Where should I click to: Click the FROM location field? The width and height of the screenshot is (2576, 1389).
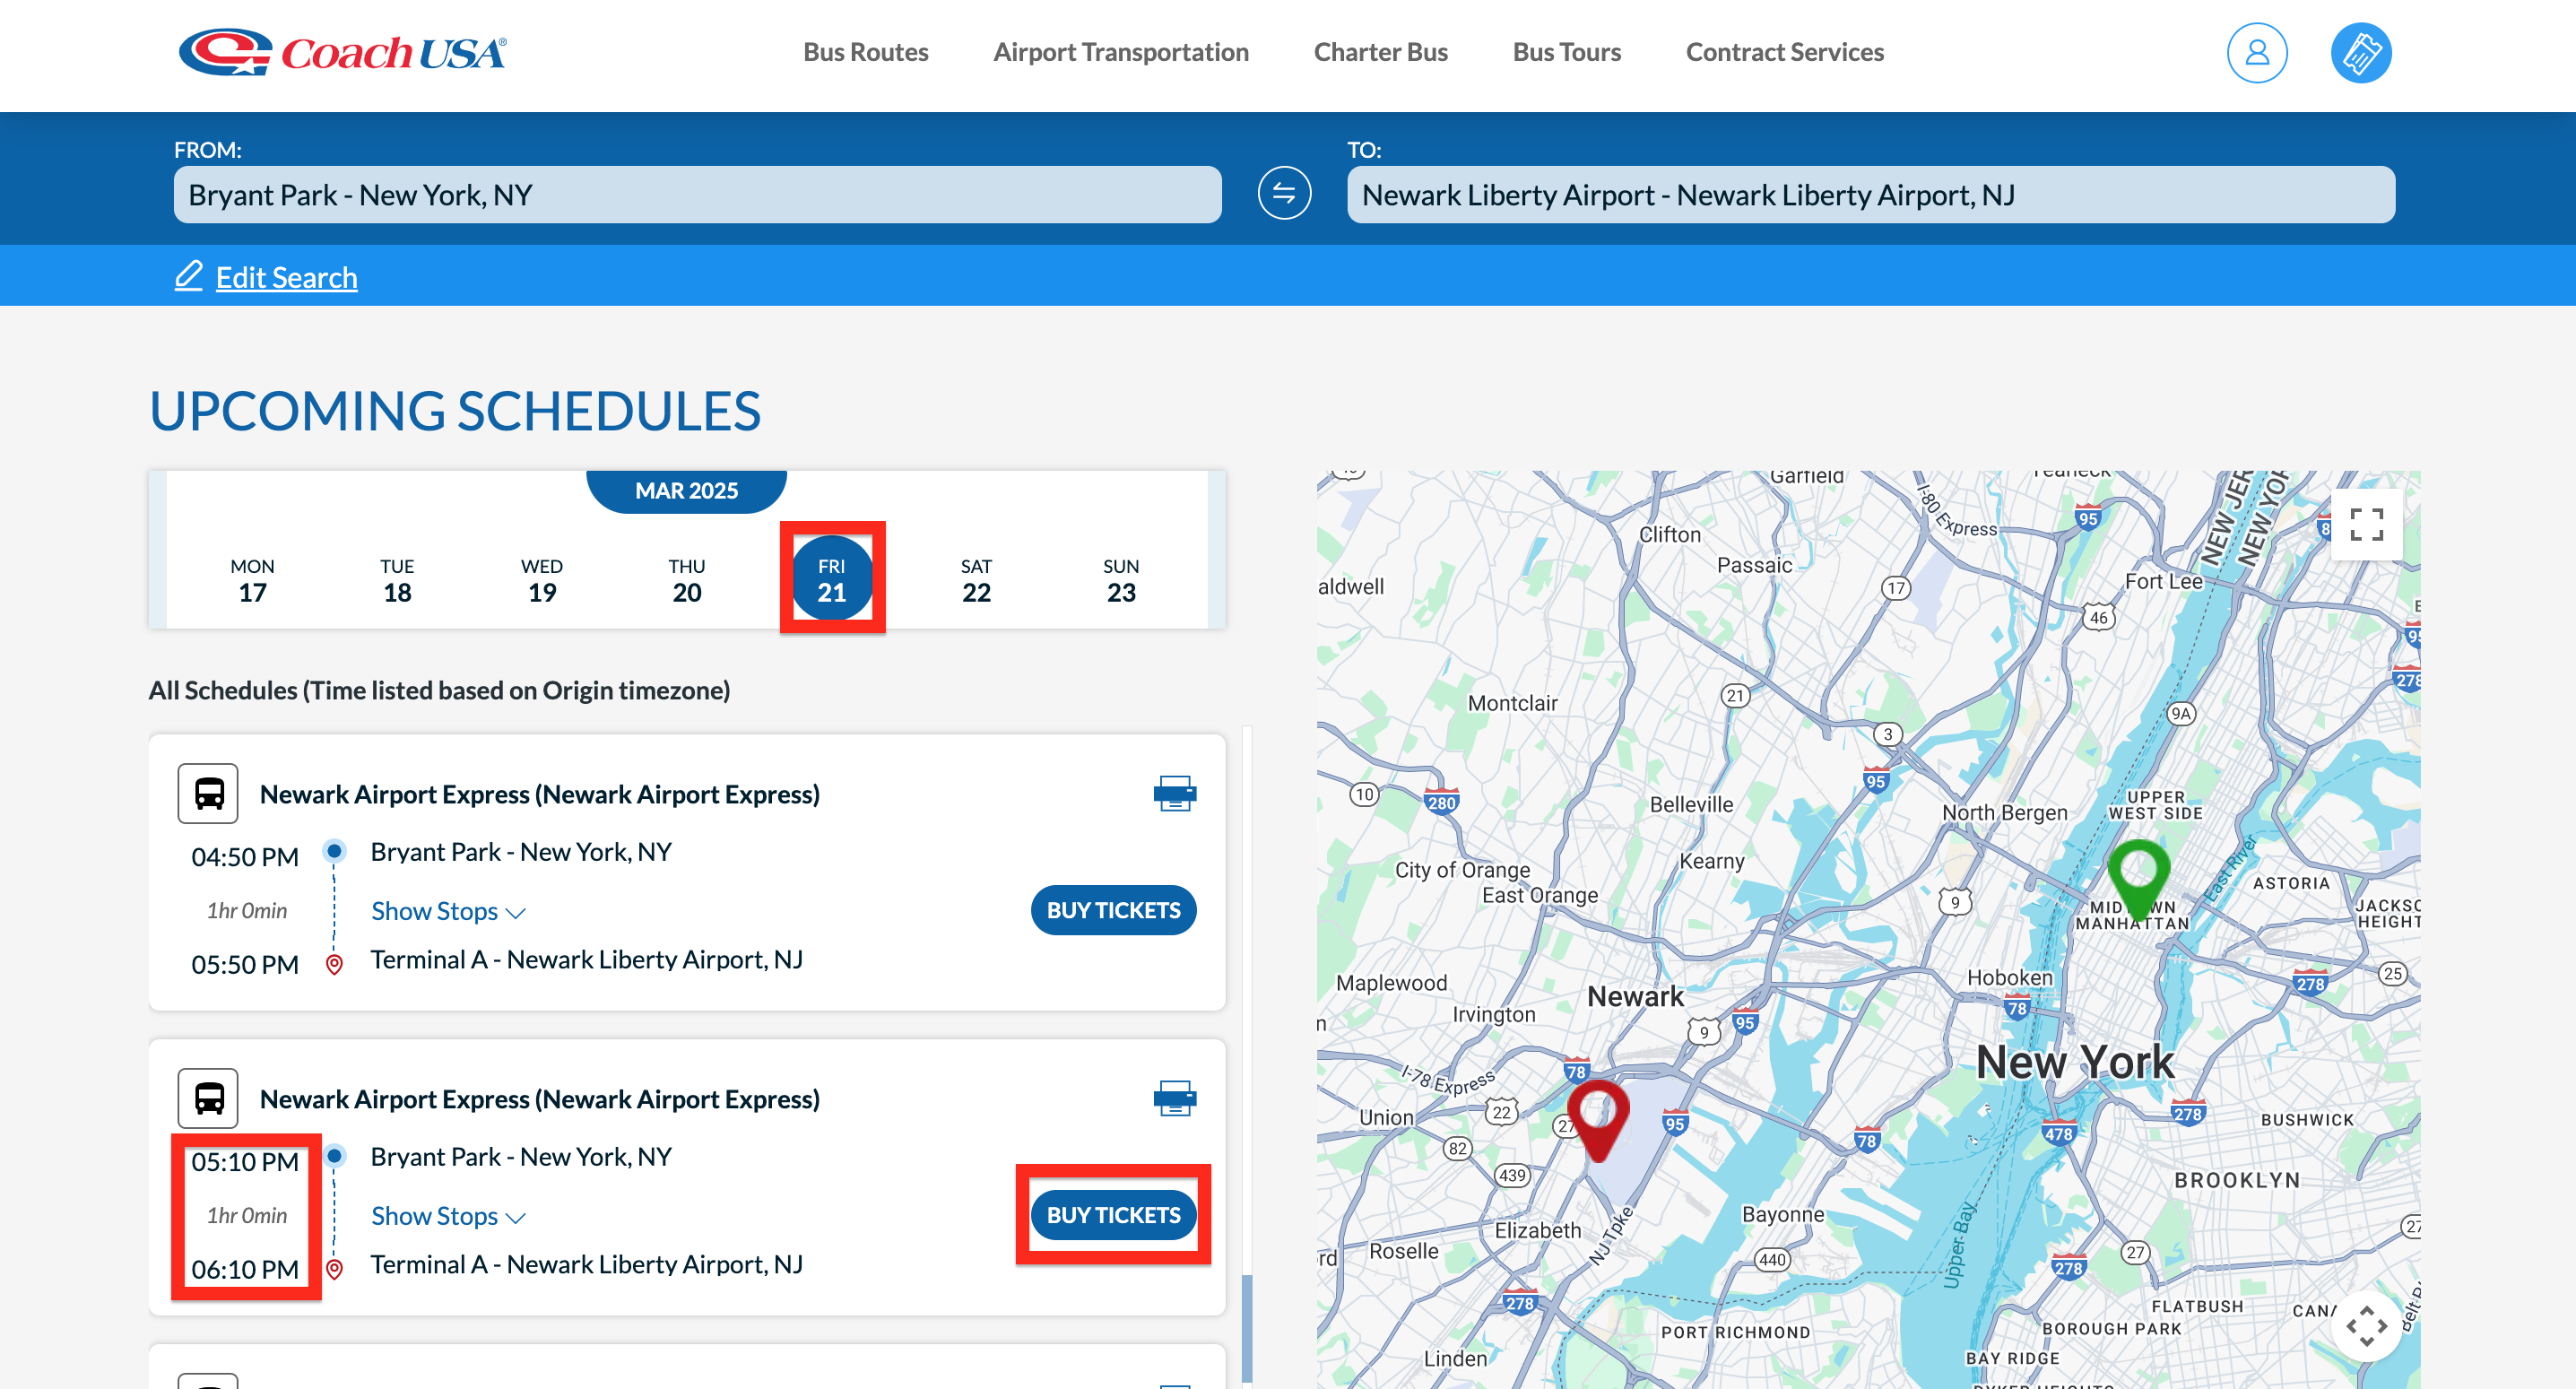coord(697,194)
